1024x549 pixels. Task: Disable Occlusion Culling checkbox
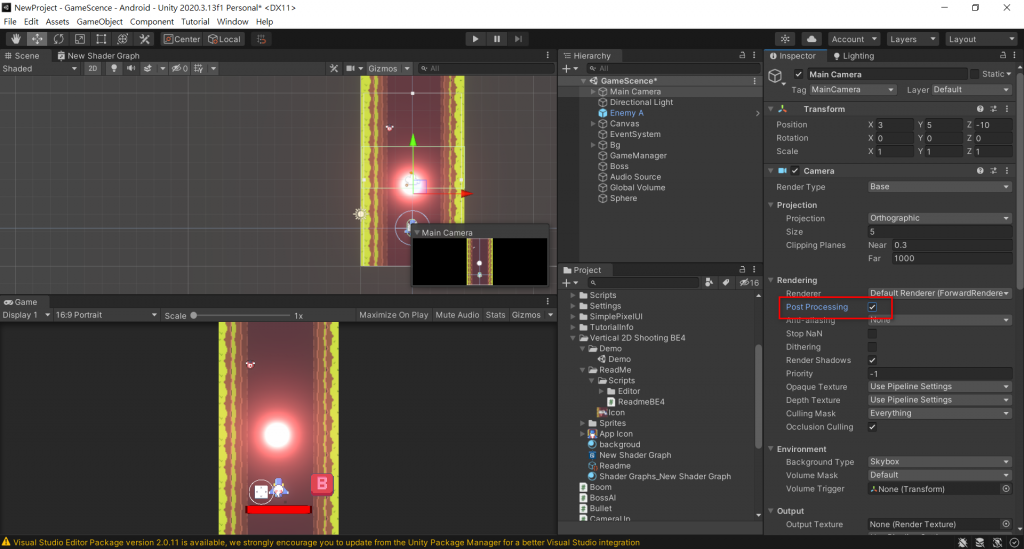pos(872,427)
